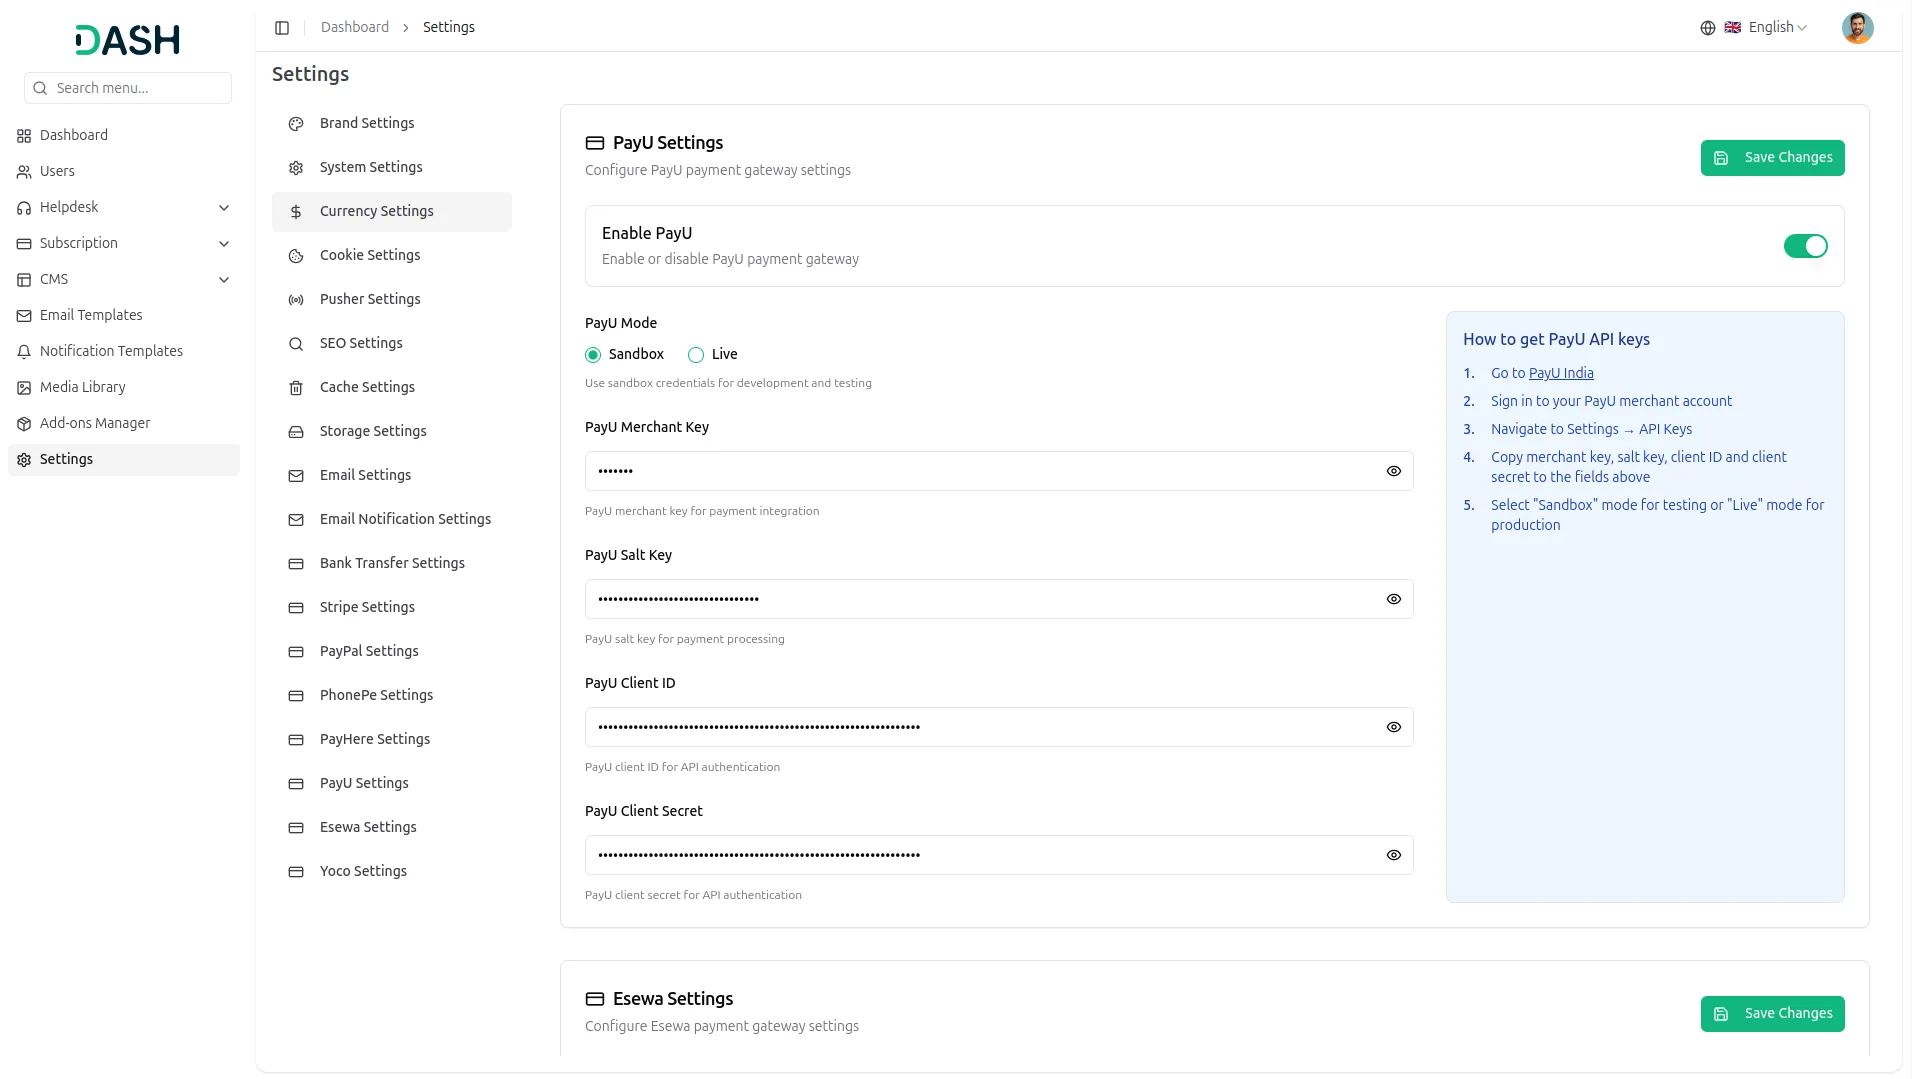Click the Notification Templates bell icon
The image size is (1912, 1079).
(x=24, y=352)
